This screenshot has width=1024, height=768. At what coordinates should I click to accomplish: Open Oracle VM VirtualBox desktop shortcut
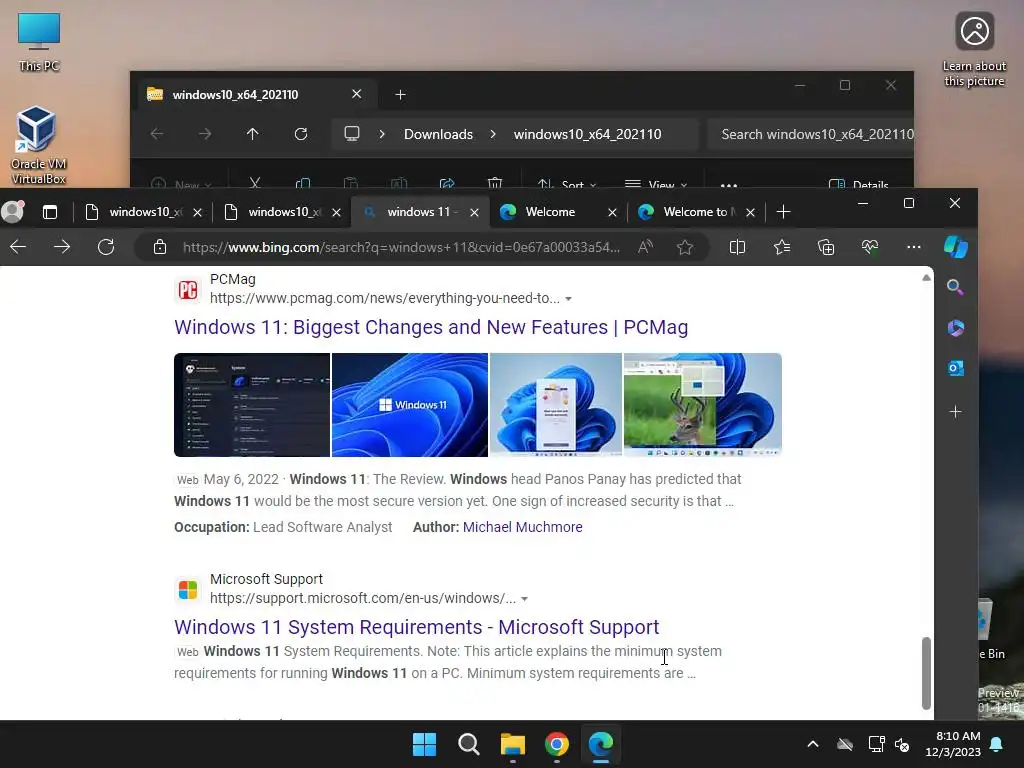[39, 146]
